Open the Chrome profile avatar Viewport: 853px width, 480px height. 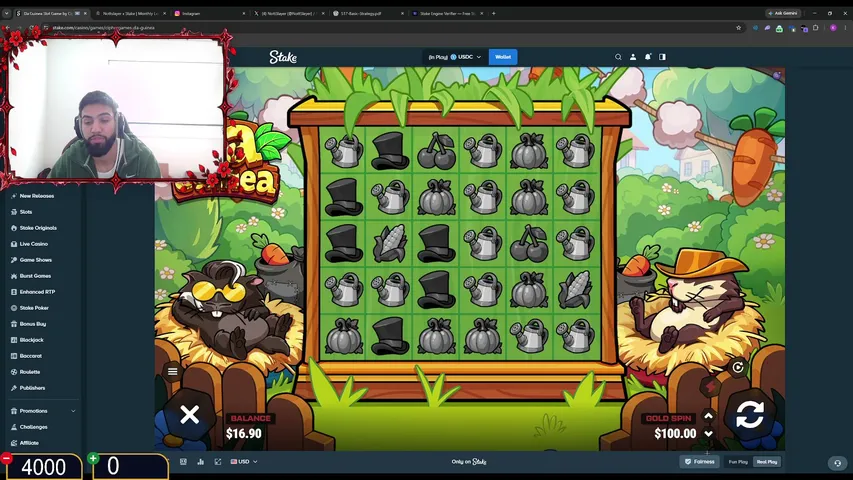pyautogui.click(x=833, y=28)
